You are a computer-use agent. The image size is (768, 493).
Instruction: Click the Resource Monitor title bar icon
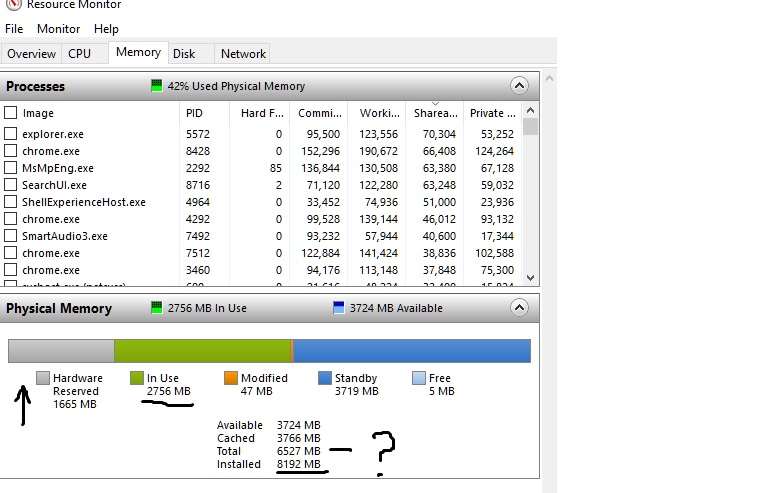tap(14, 4)
